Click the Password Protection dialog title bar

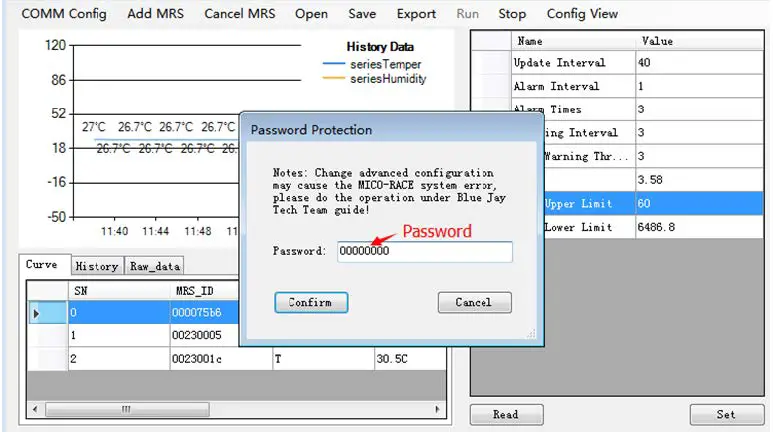point(392,130)
